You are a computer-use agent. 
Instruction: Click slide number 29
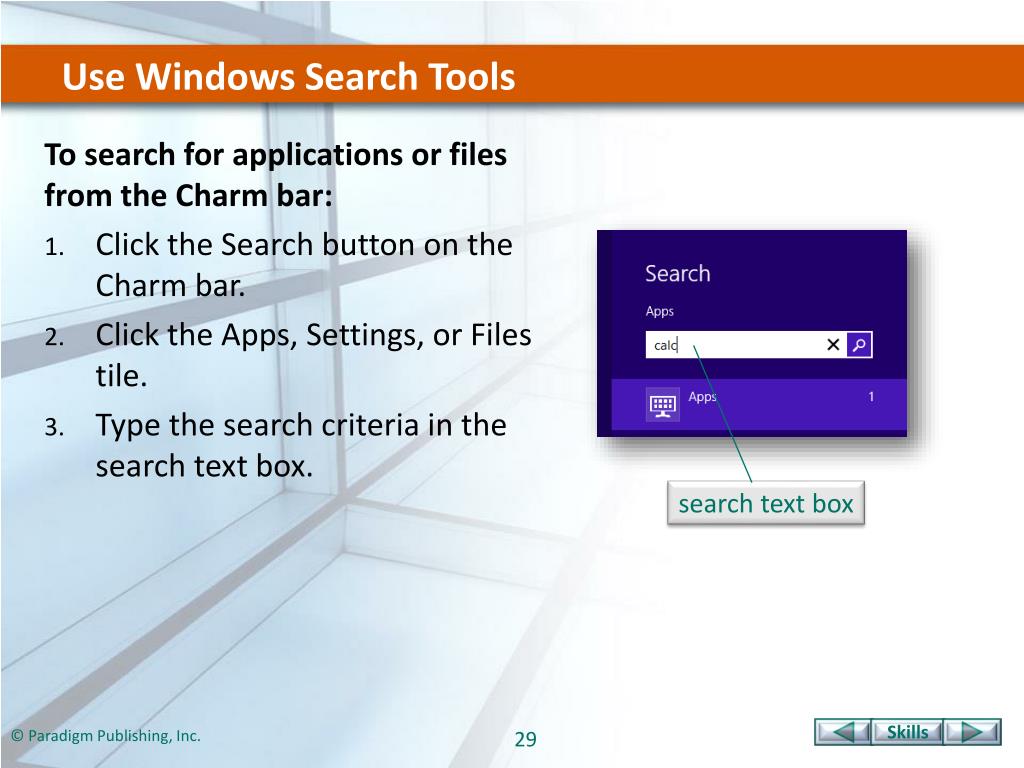[525, 739]
